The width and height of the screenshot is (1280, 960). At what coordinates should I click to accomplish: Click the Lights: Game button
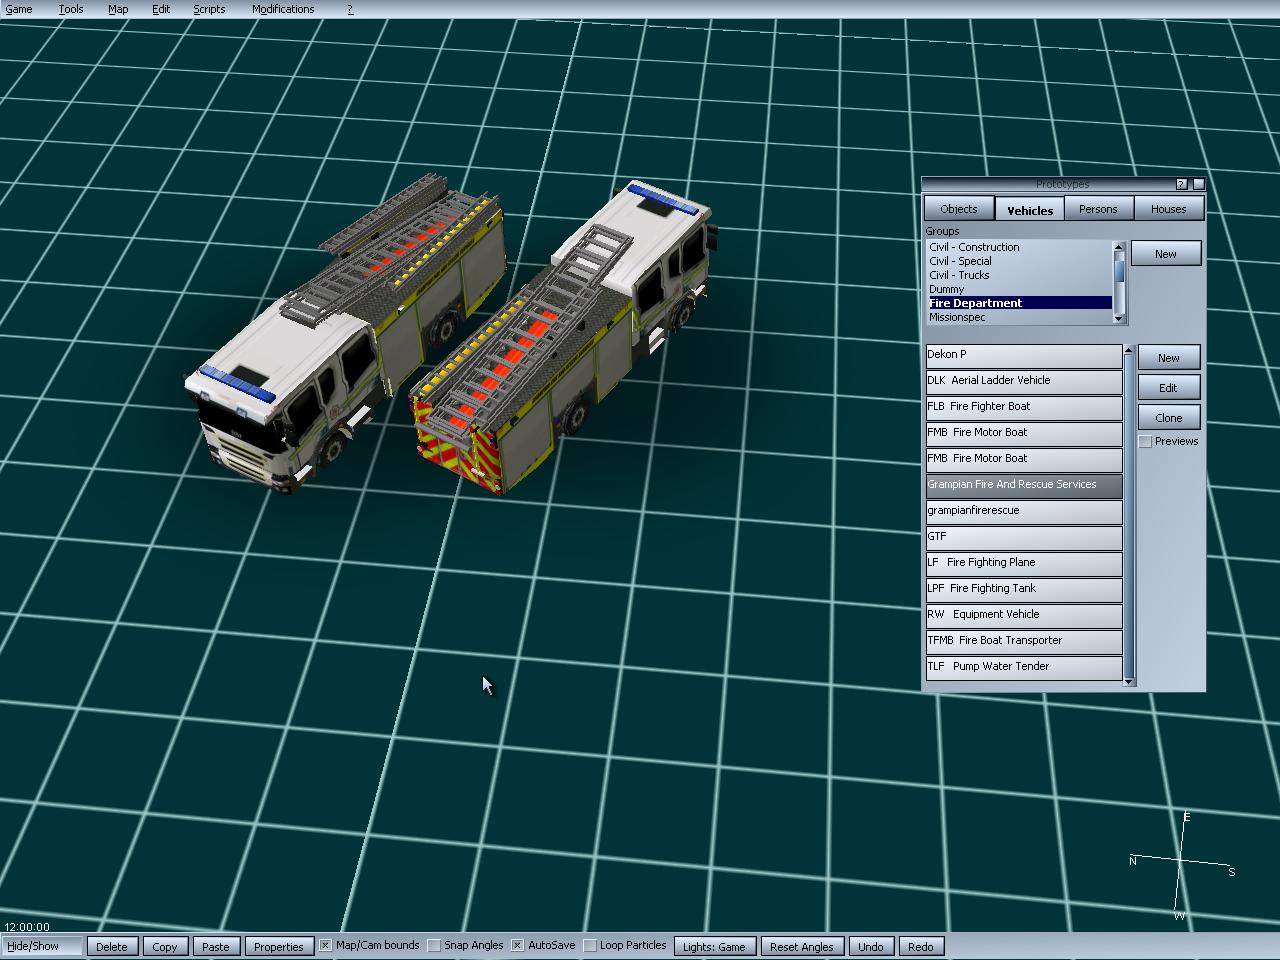pyautogui.click(x=714, y=946)
